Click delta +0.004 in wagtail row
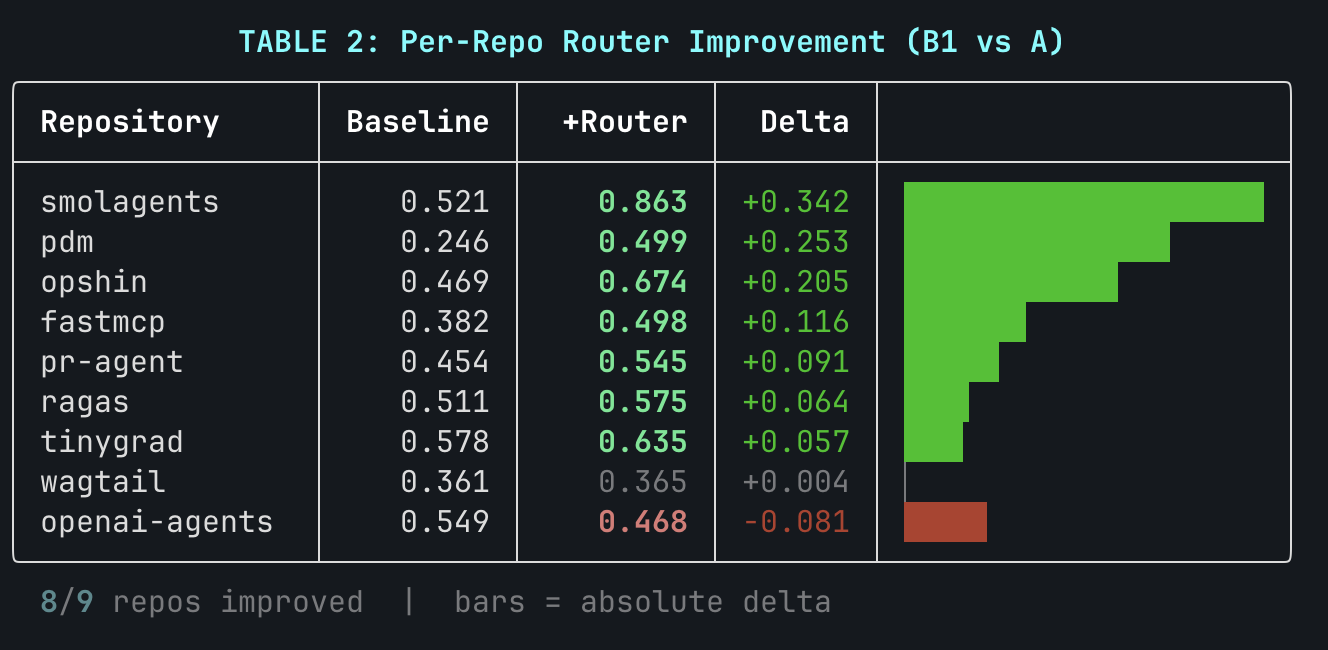 pos(796,482)
